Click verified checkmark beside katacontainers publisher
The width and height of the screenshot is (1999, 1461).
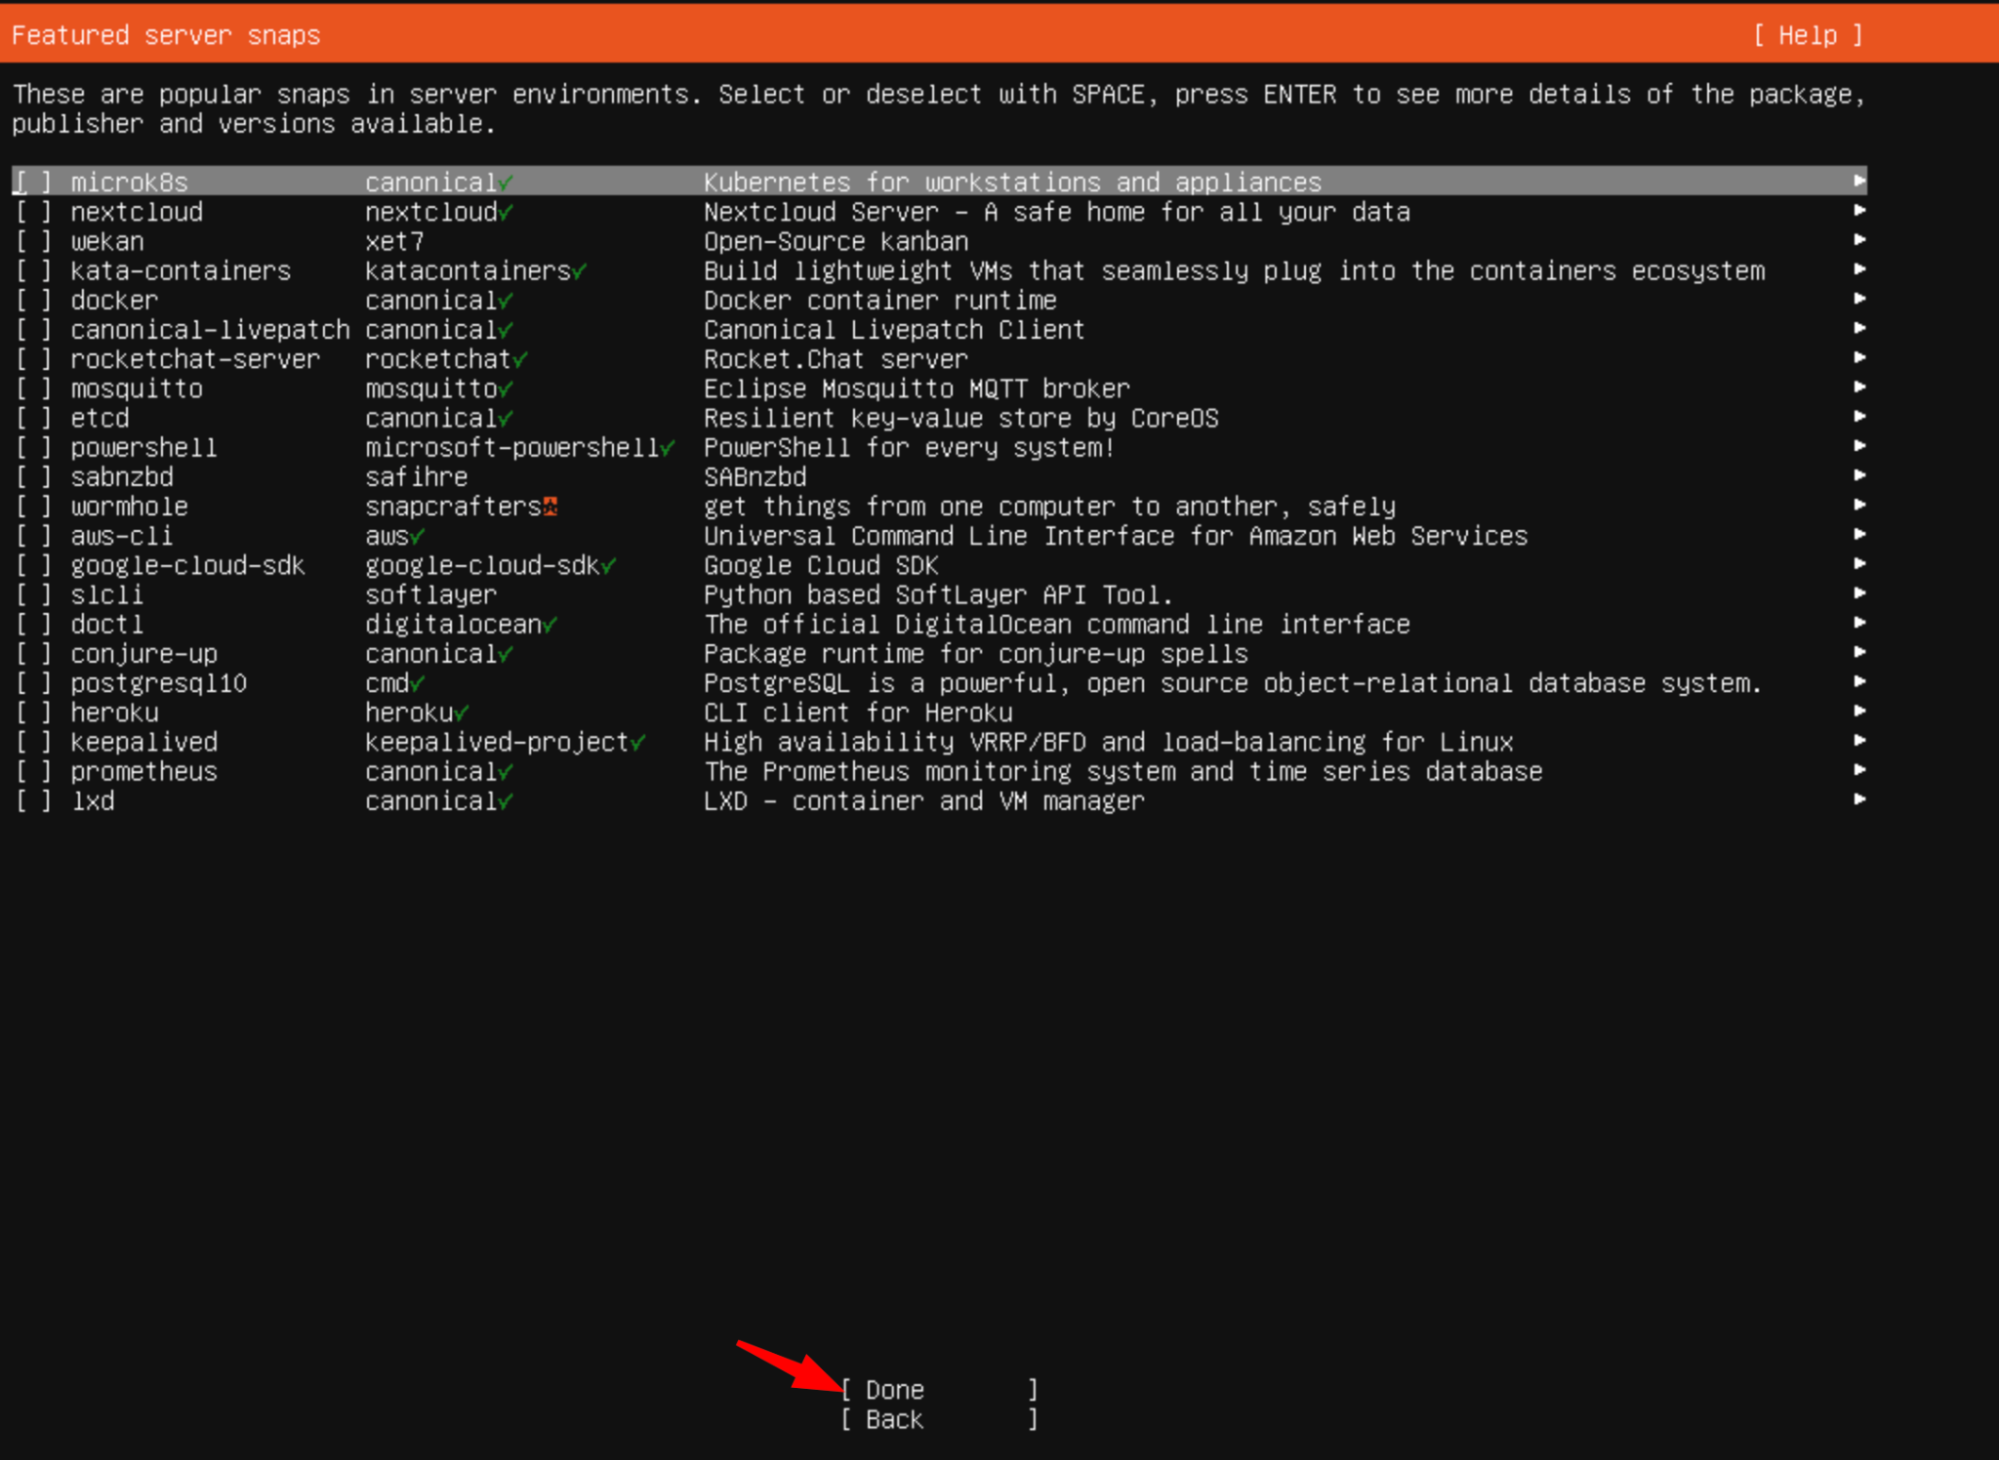(x=580, y=271)
